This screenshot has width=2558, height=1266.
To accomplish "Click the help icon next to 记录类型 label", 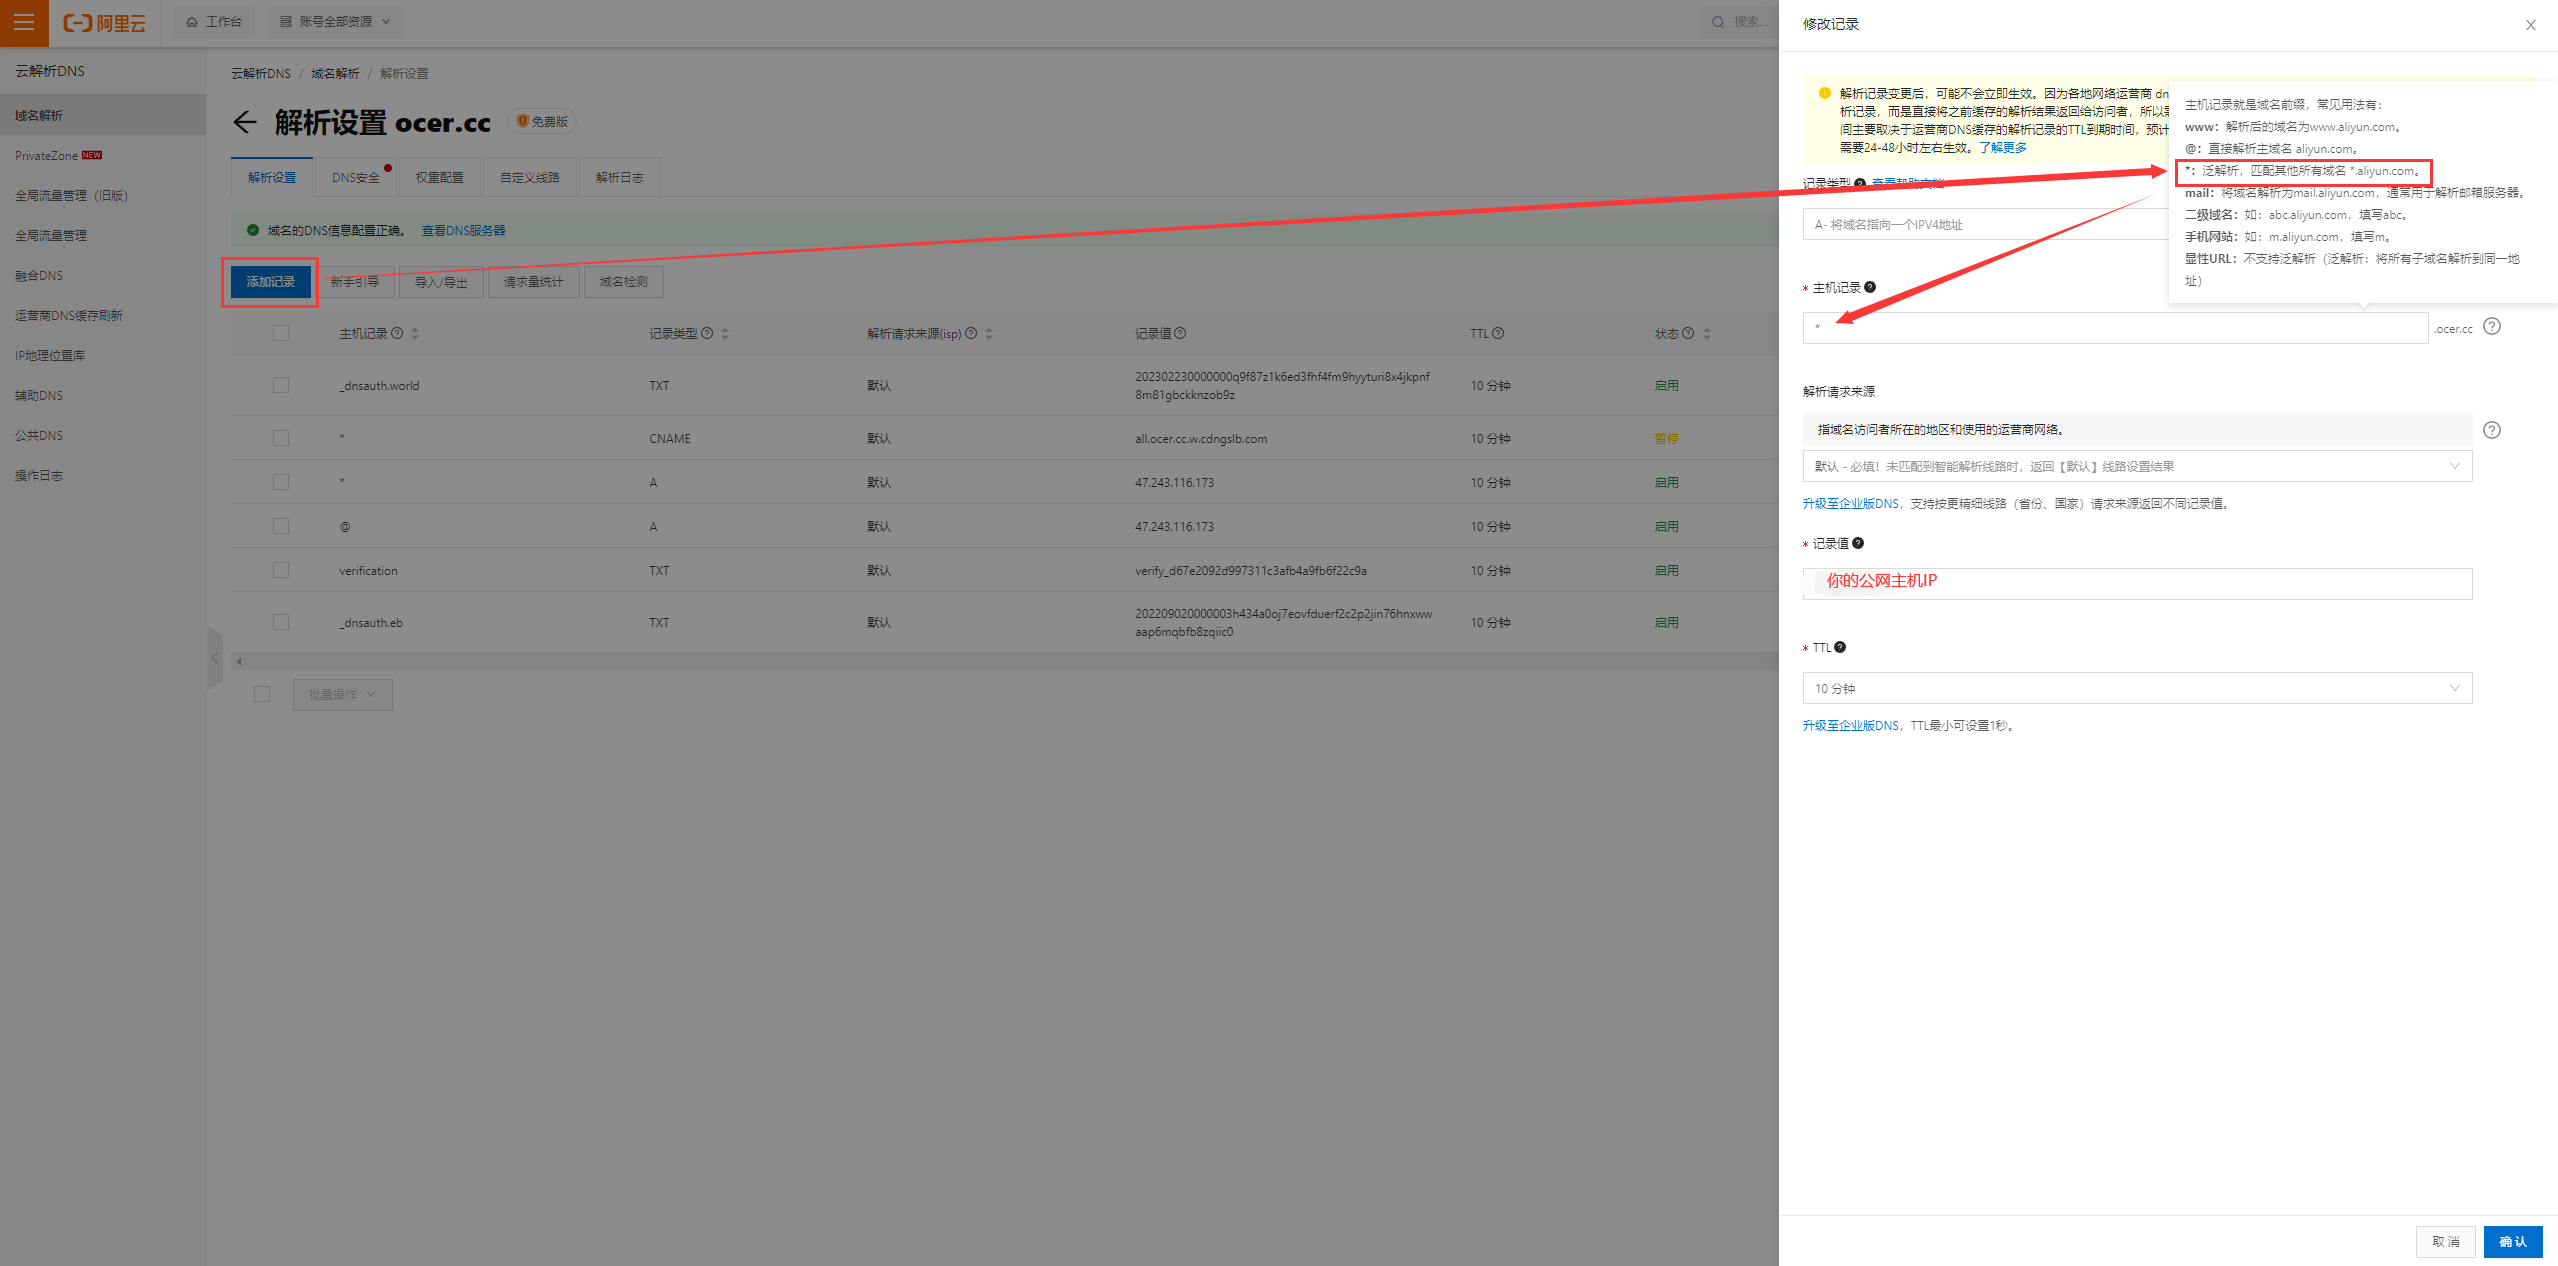I will [x=1860, y=183].
